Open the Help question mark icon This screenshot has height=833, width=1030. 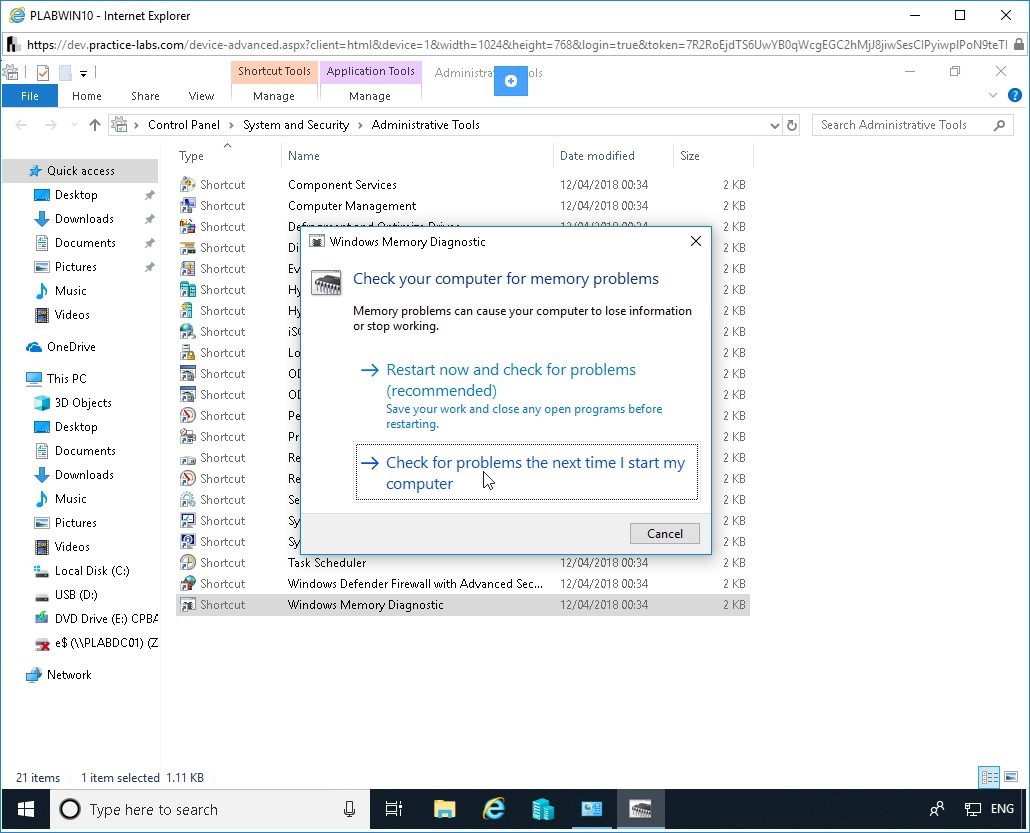click(1015, 95)
